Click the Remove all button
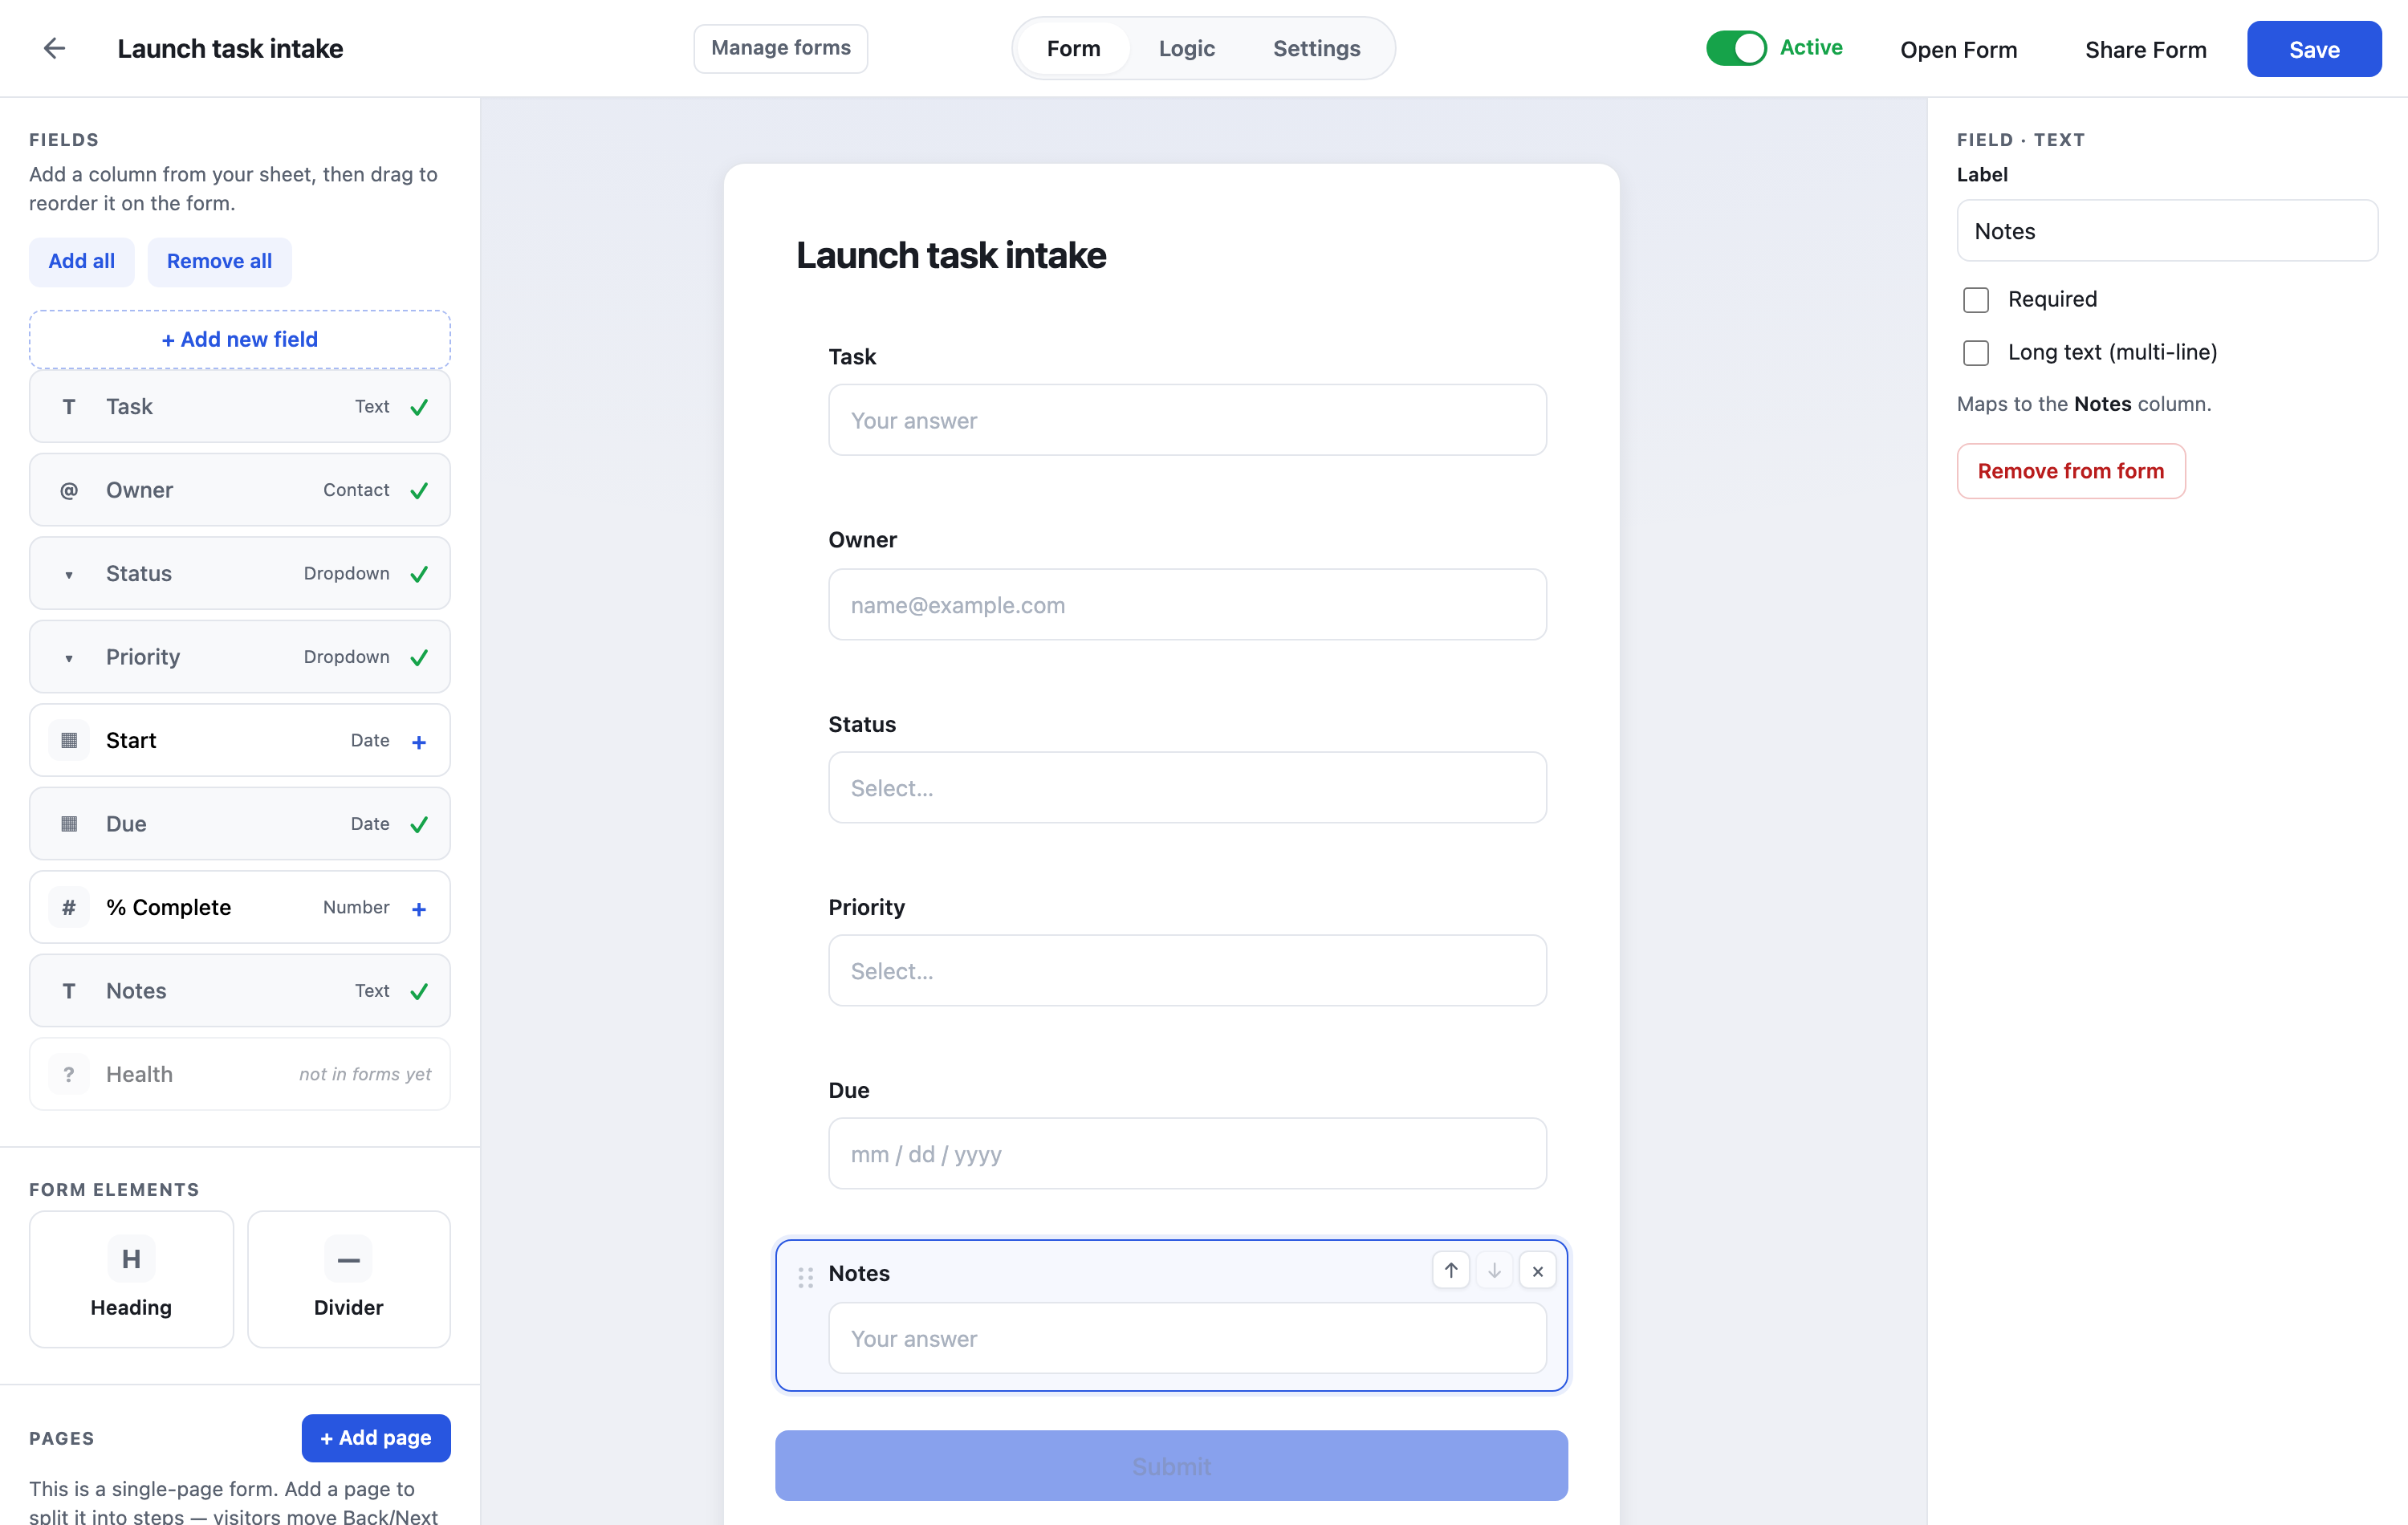 tap(219, 261)
